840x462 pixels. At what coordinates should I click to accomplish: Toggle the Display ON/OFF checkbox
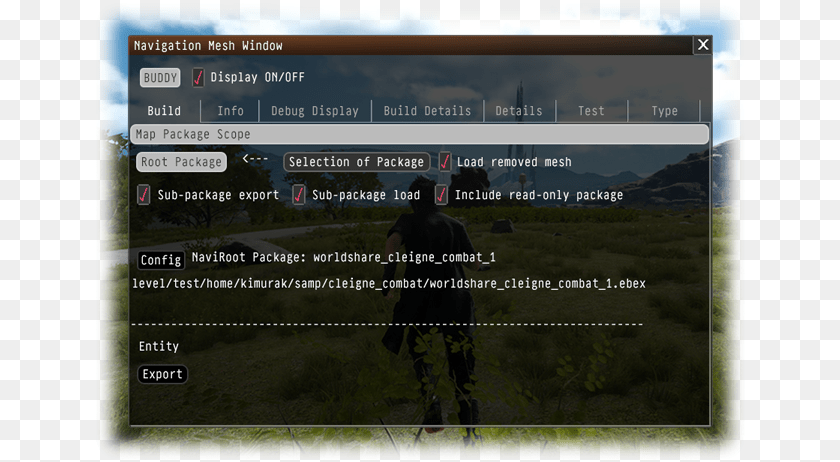(198, 78)
